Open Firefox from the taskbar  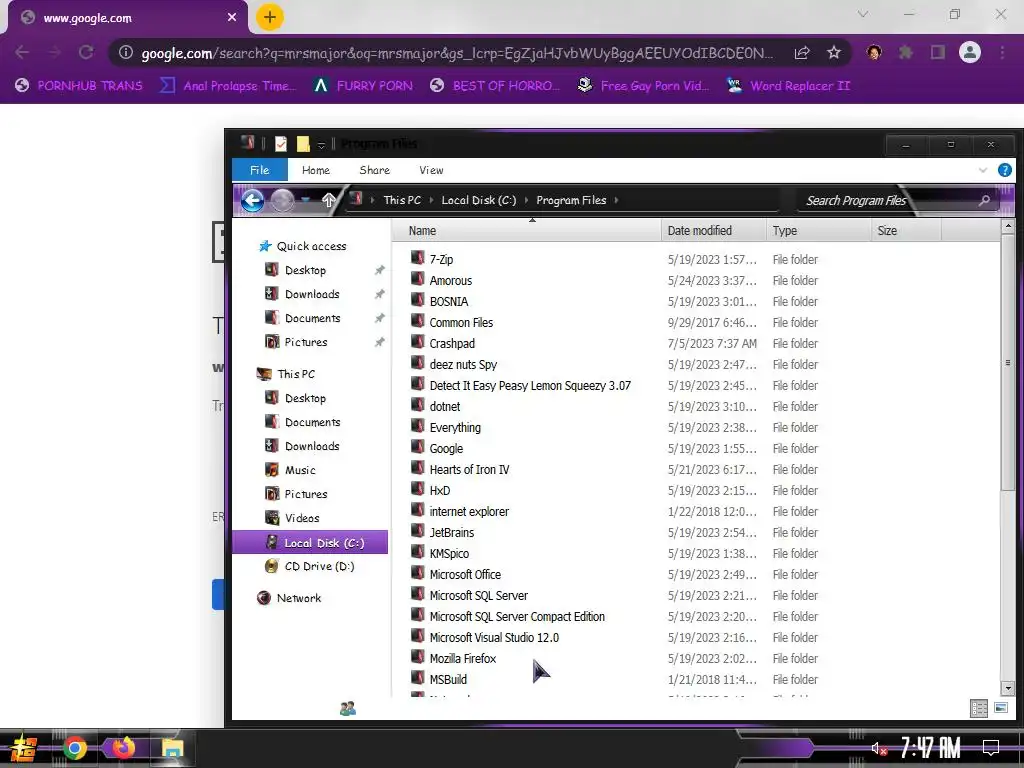click(x=122, y=747)
